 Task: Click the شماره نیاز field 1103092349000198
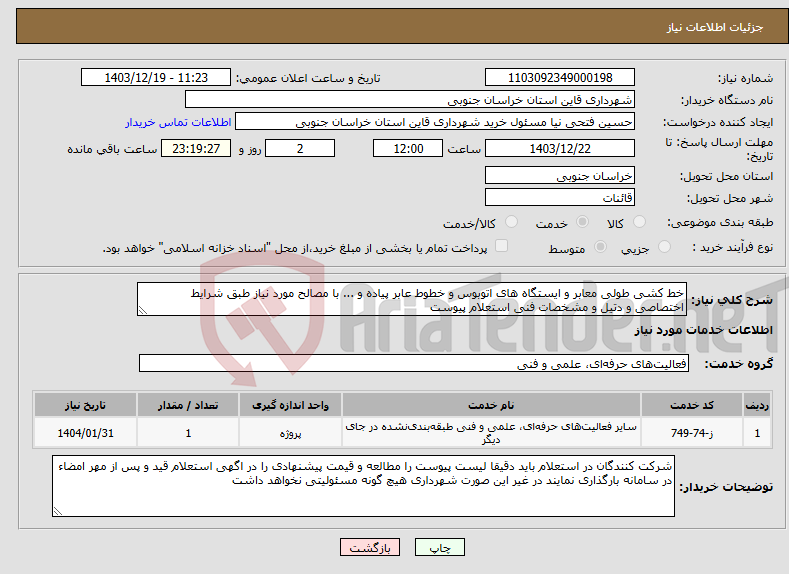coord(560,77)
